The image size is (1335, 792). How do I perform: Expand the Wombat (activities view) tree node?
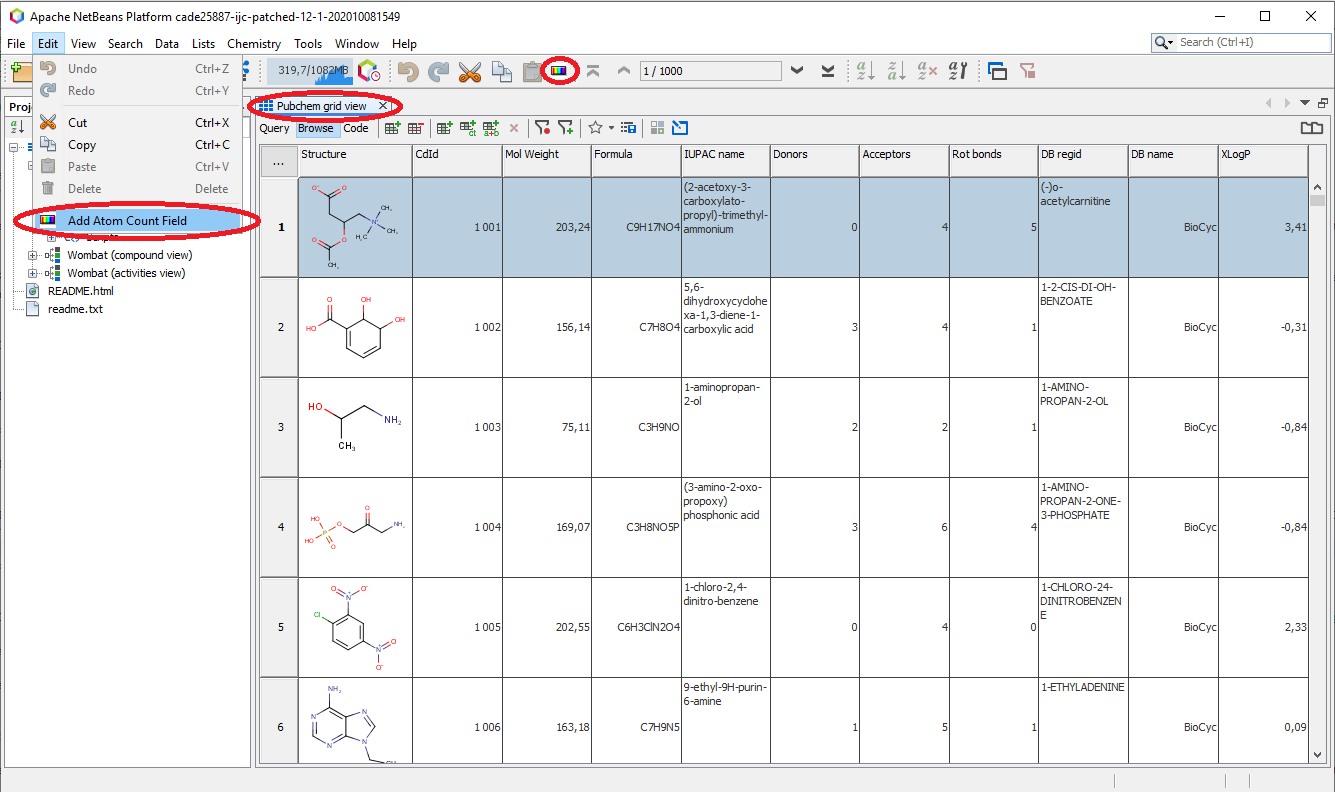pyautogui.click(x=33, y=273)
